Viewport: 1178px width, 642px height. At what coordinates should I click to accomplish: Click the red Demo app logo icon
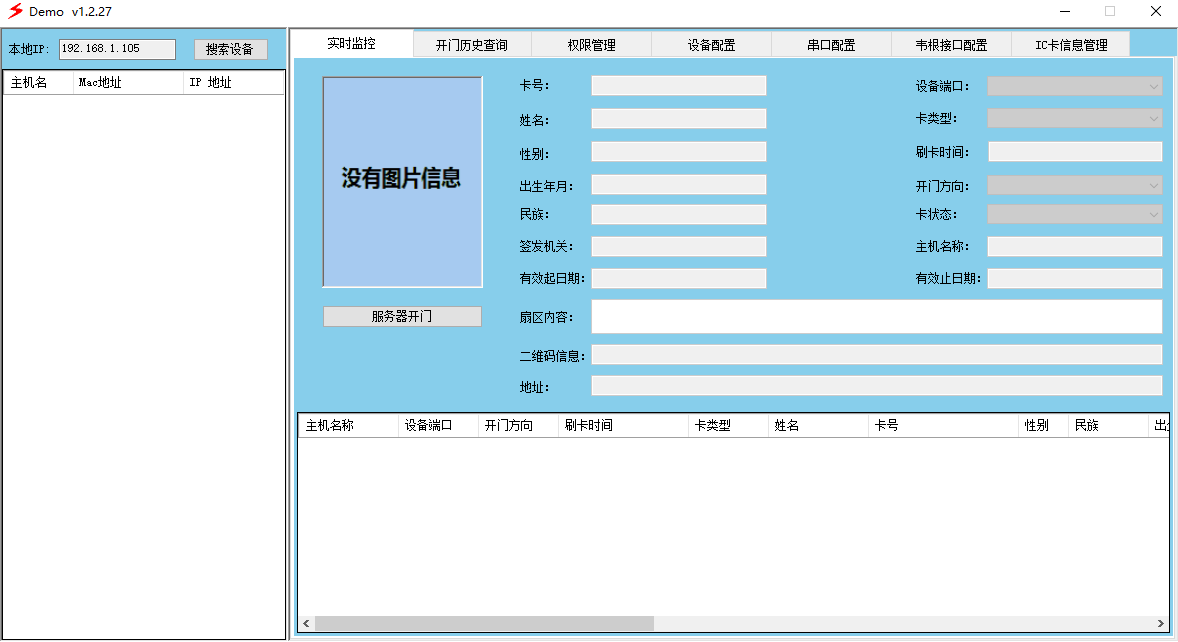pyautogui.click(x=15, y=11)
